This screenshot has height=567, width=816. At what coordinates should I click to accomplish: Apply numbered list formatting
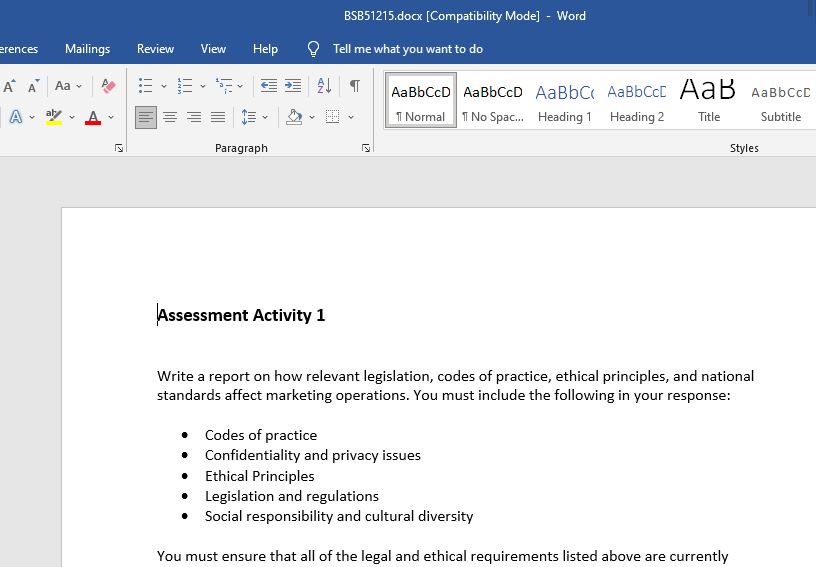coord(185,86)
